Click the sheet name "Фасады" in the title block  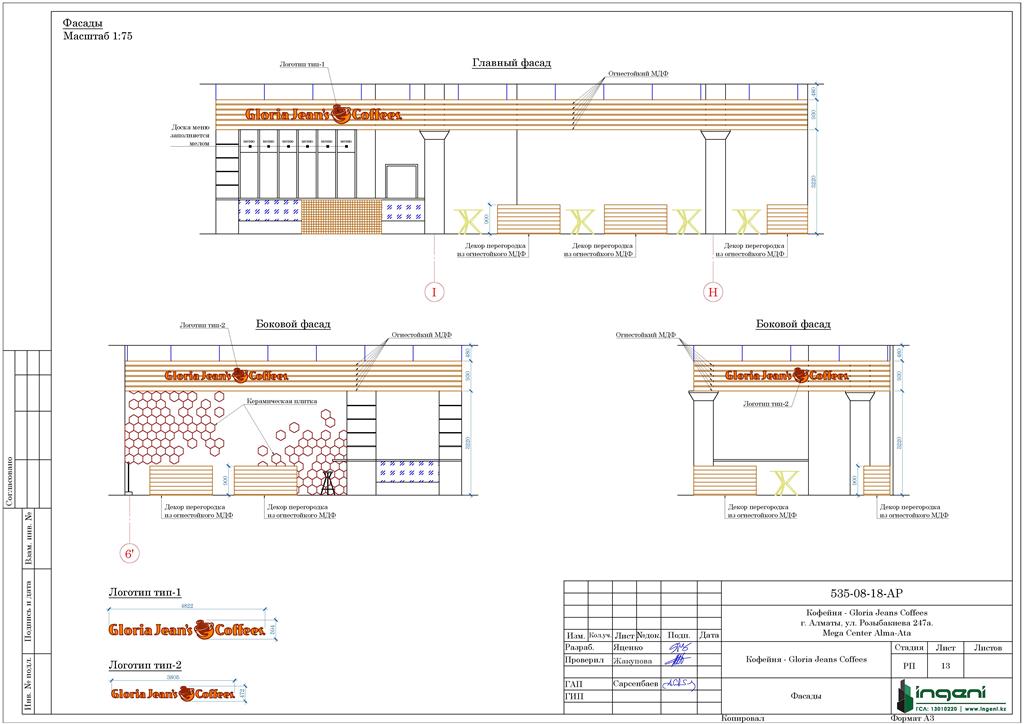(806, 697)
